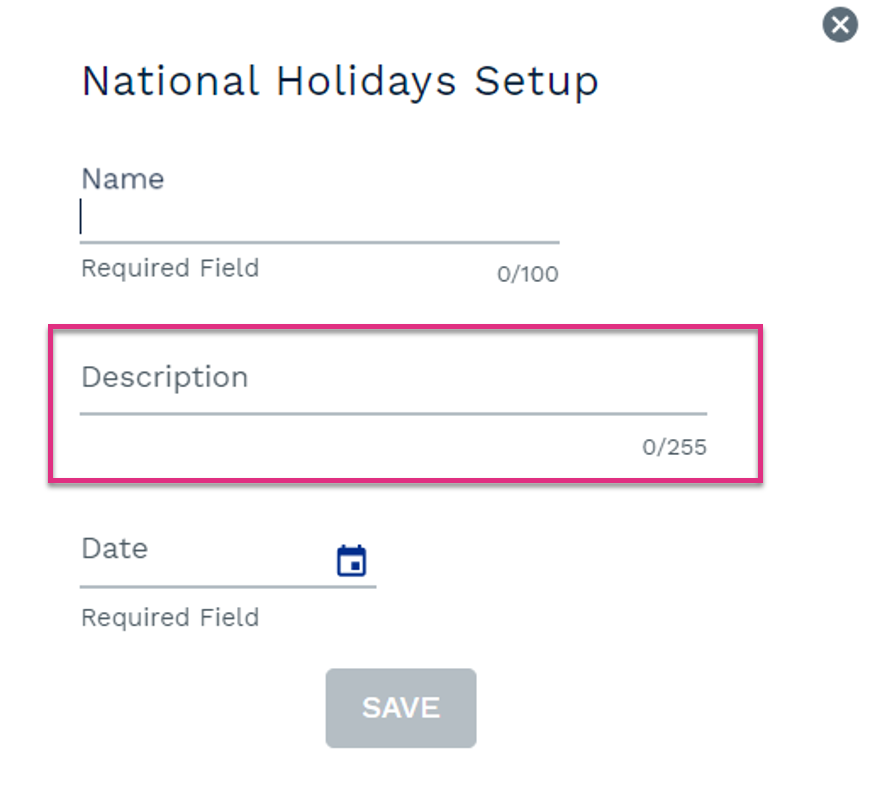Click the word Setup in the title

click(537, 82)
